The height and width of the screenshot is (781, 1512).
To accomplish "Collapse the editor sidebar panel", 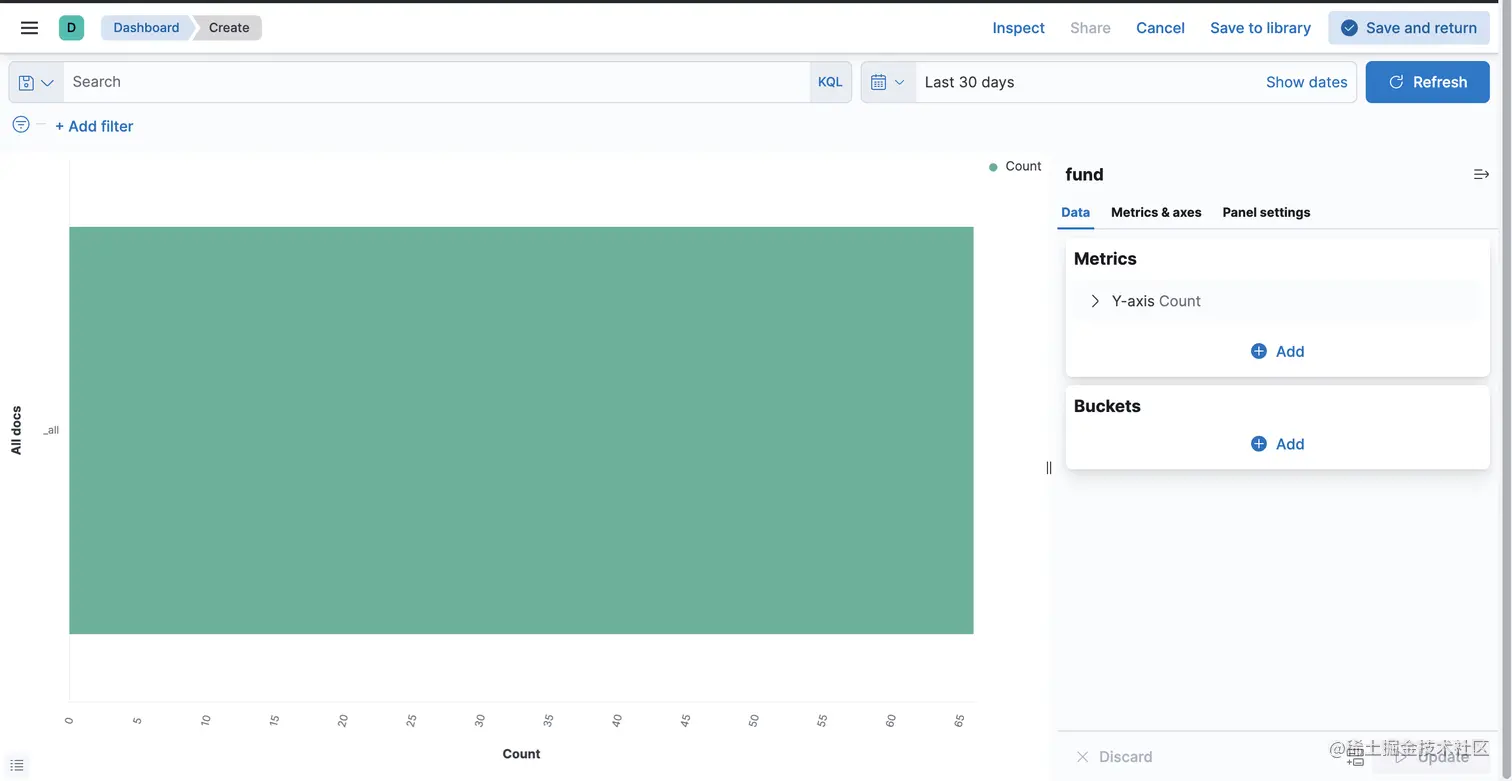I will [1481, 174].
